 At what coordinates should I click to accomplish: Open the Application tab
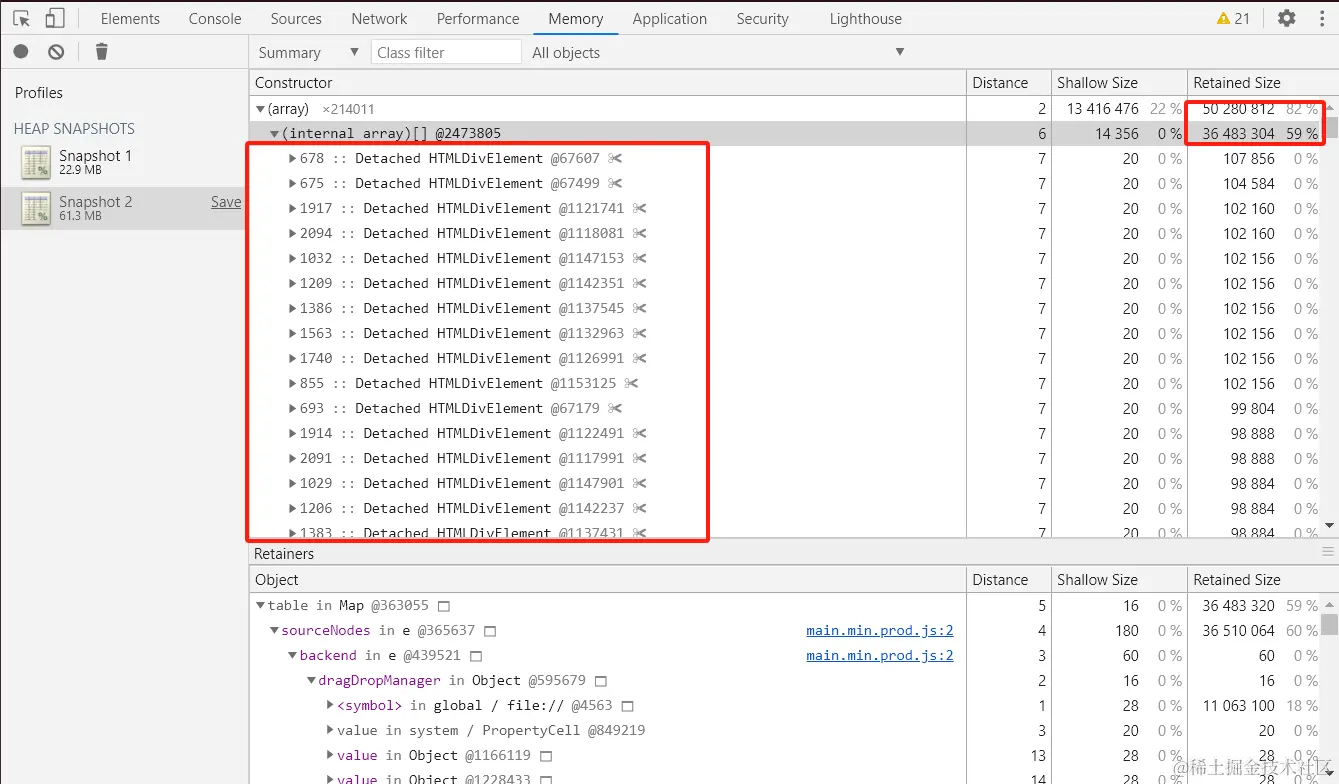[x=670, y=18]
